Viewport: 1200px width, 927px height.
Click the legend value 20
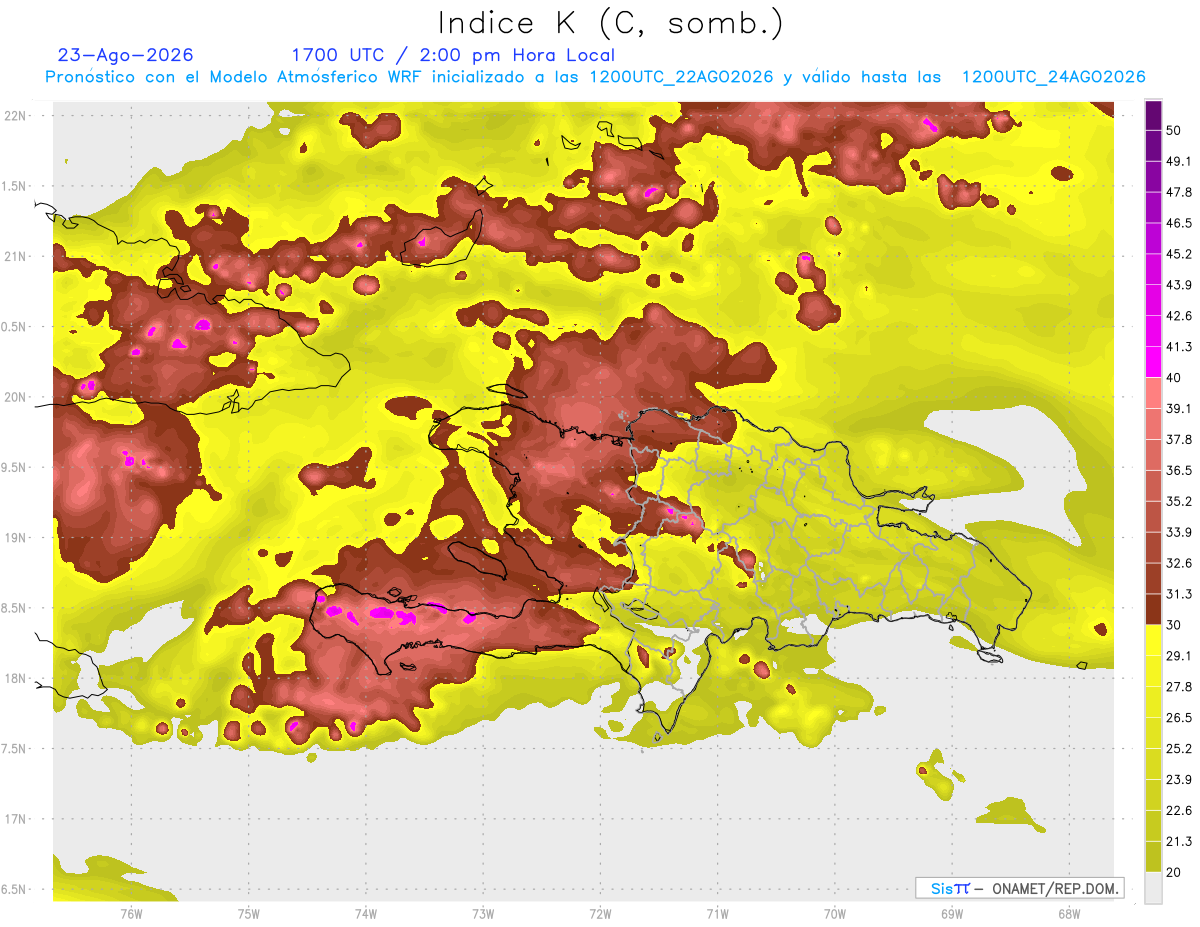pyautogui.click(x=1174, y=872)
